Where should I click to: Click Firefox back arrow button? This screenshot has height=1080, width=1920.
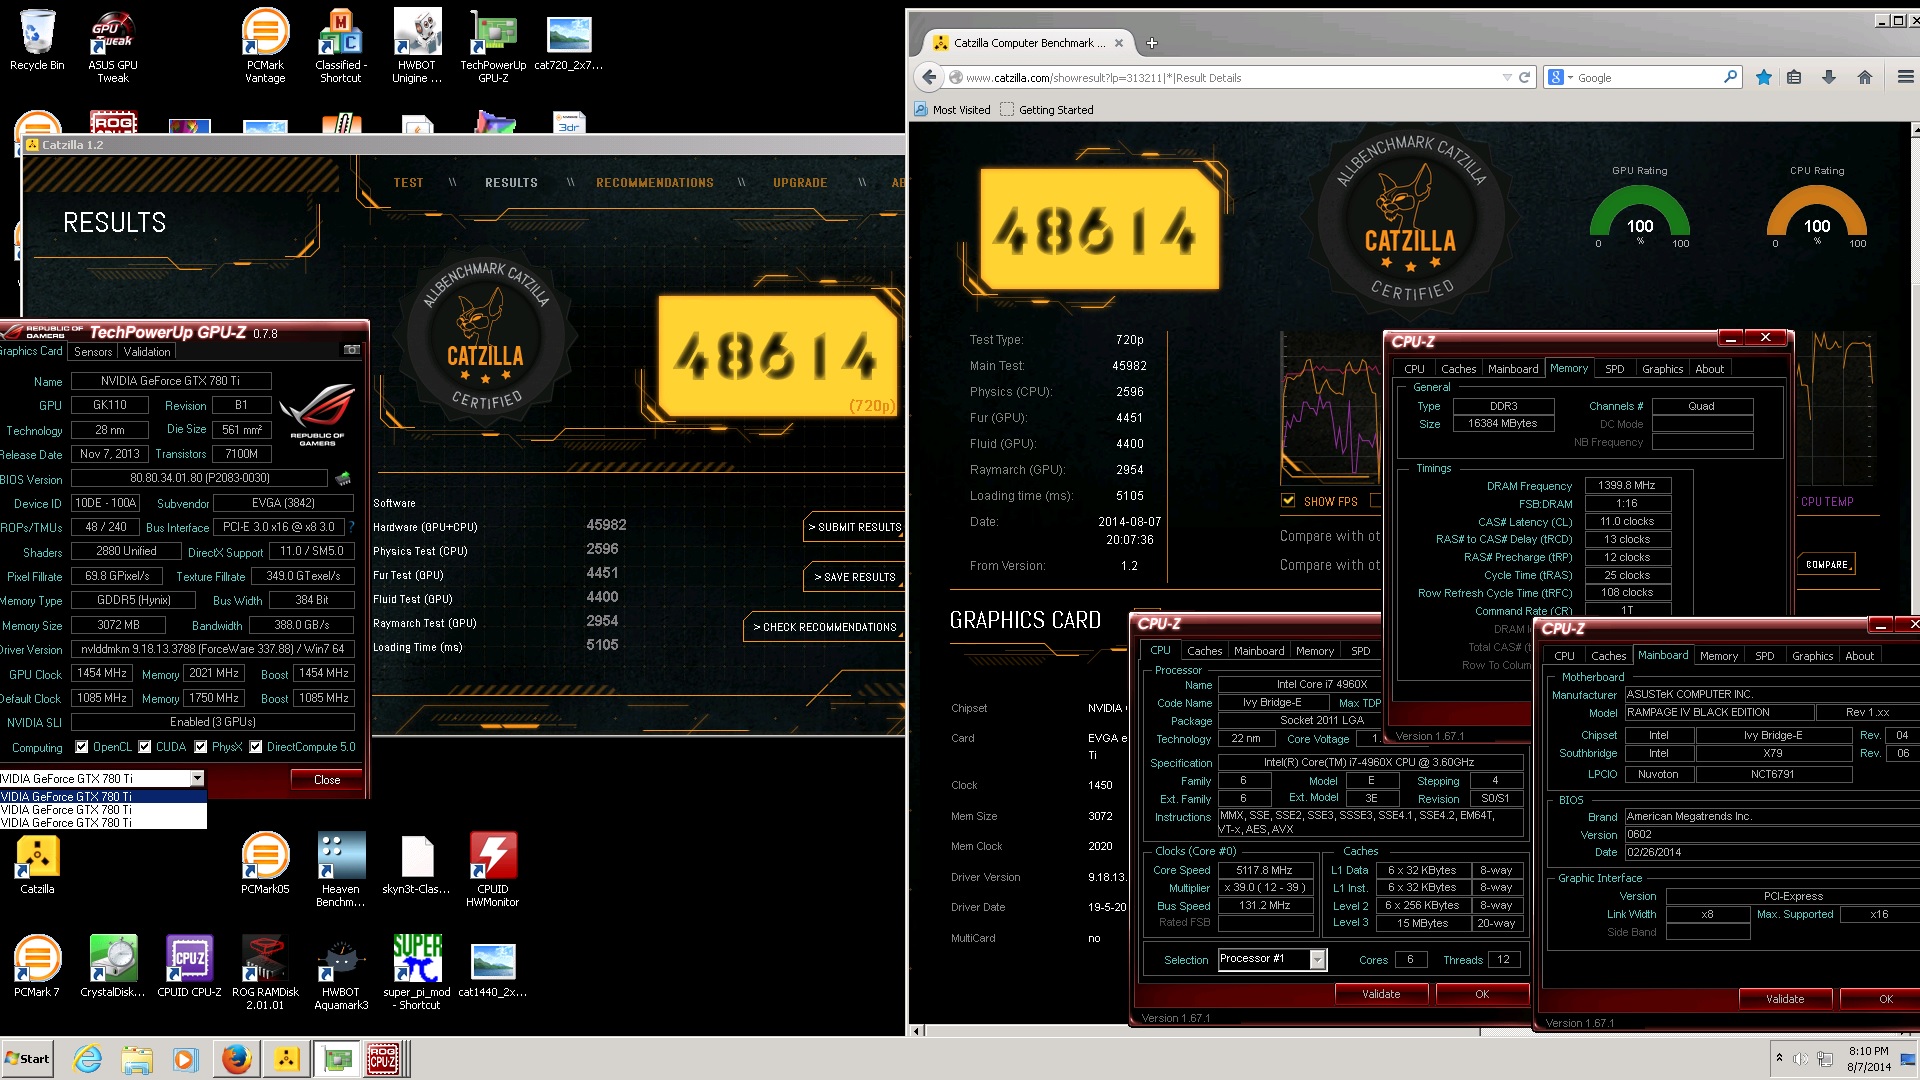929,77
